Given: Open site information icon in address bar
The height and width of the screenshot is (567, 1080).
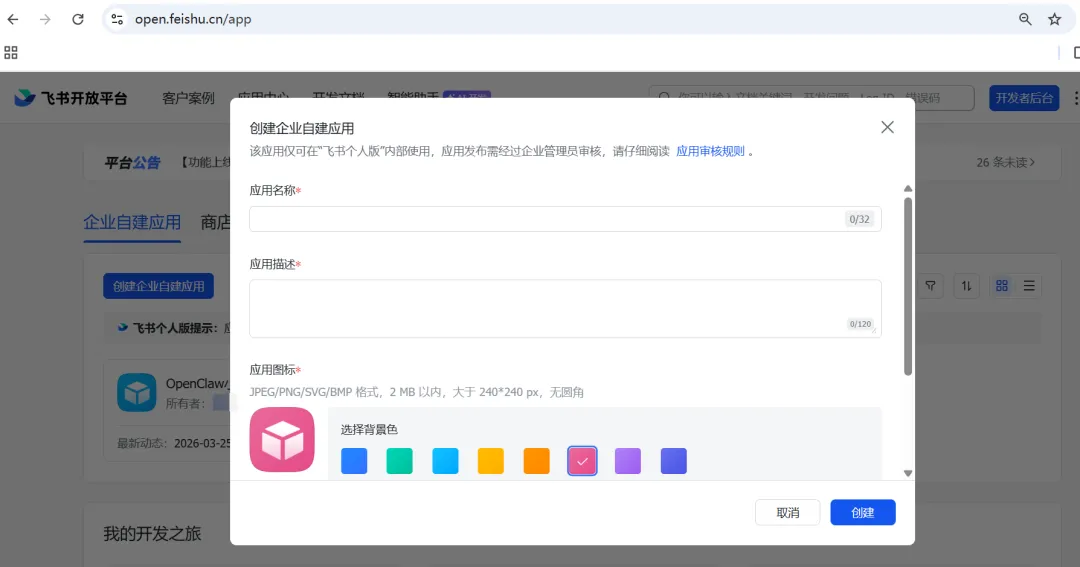Looking at the screenshot, I should coord(117,19).
